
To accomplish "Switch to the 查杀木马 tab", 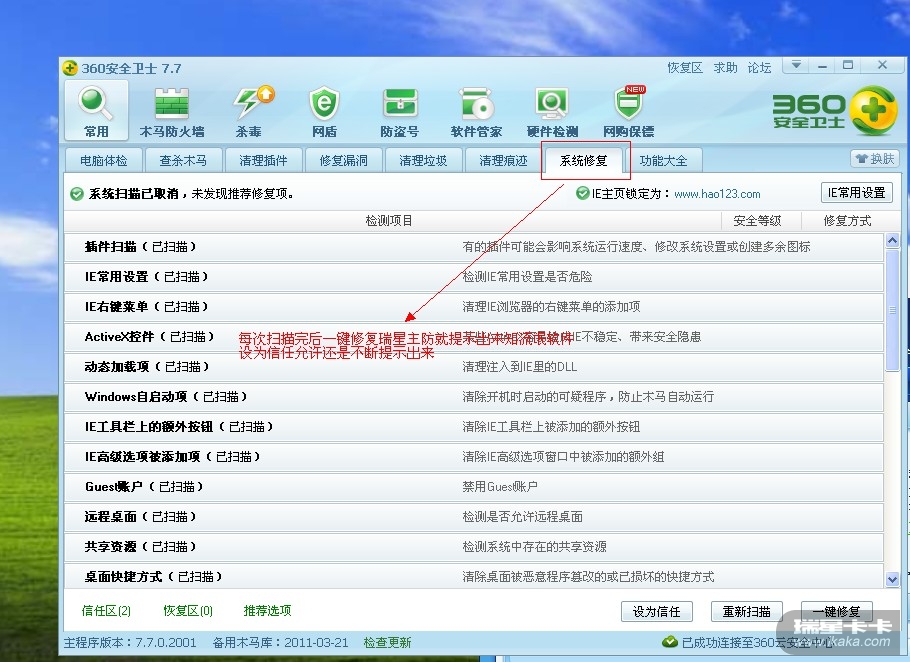I will [183, 160].
